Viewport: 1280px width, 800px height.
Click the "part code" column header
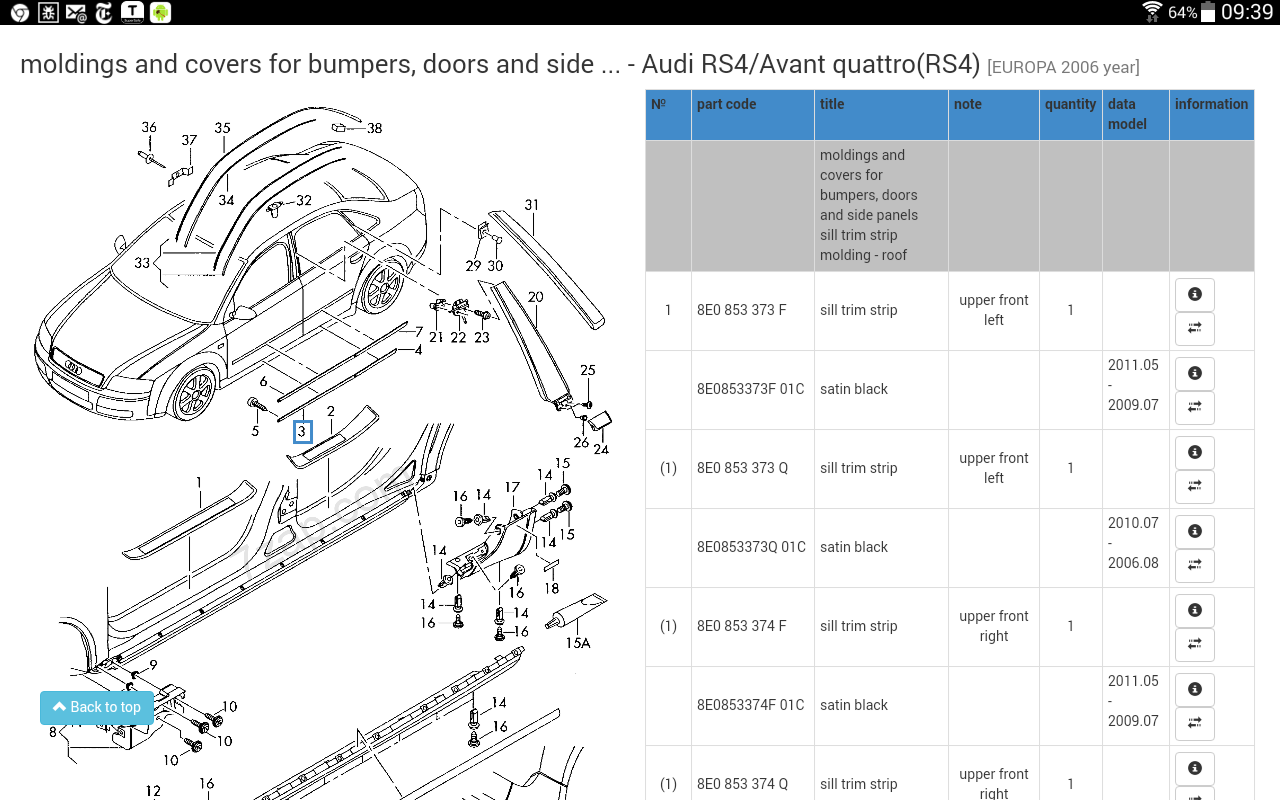click(x=727, y=104)
